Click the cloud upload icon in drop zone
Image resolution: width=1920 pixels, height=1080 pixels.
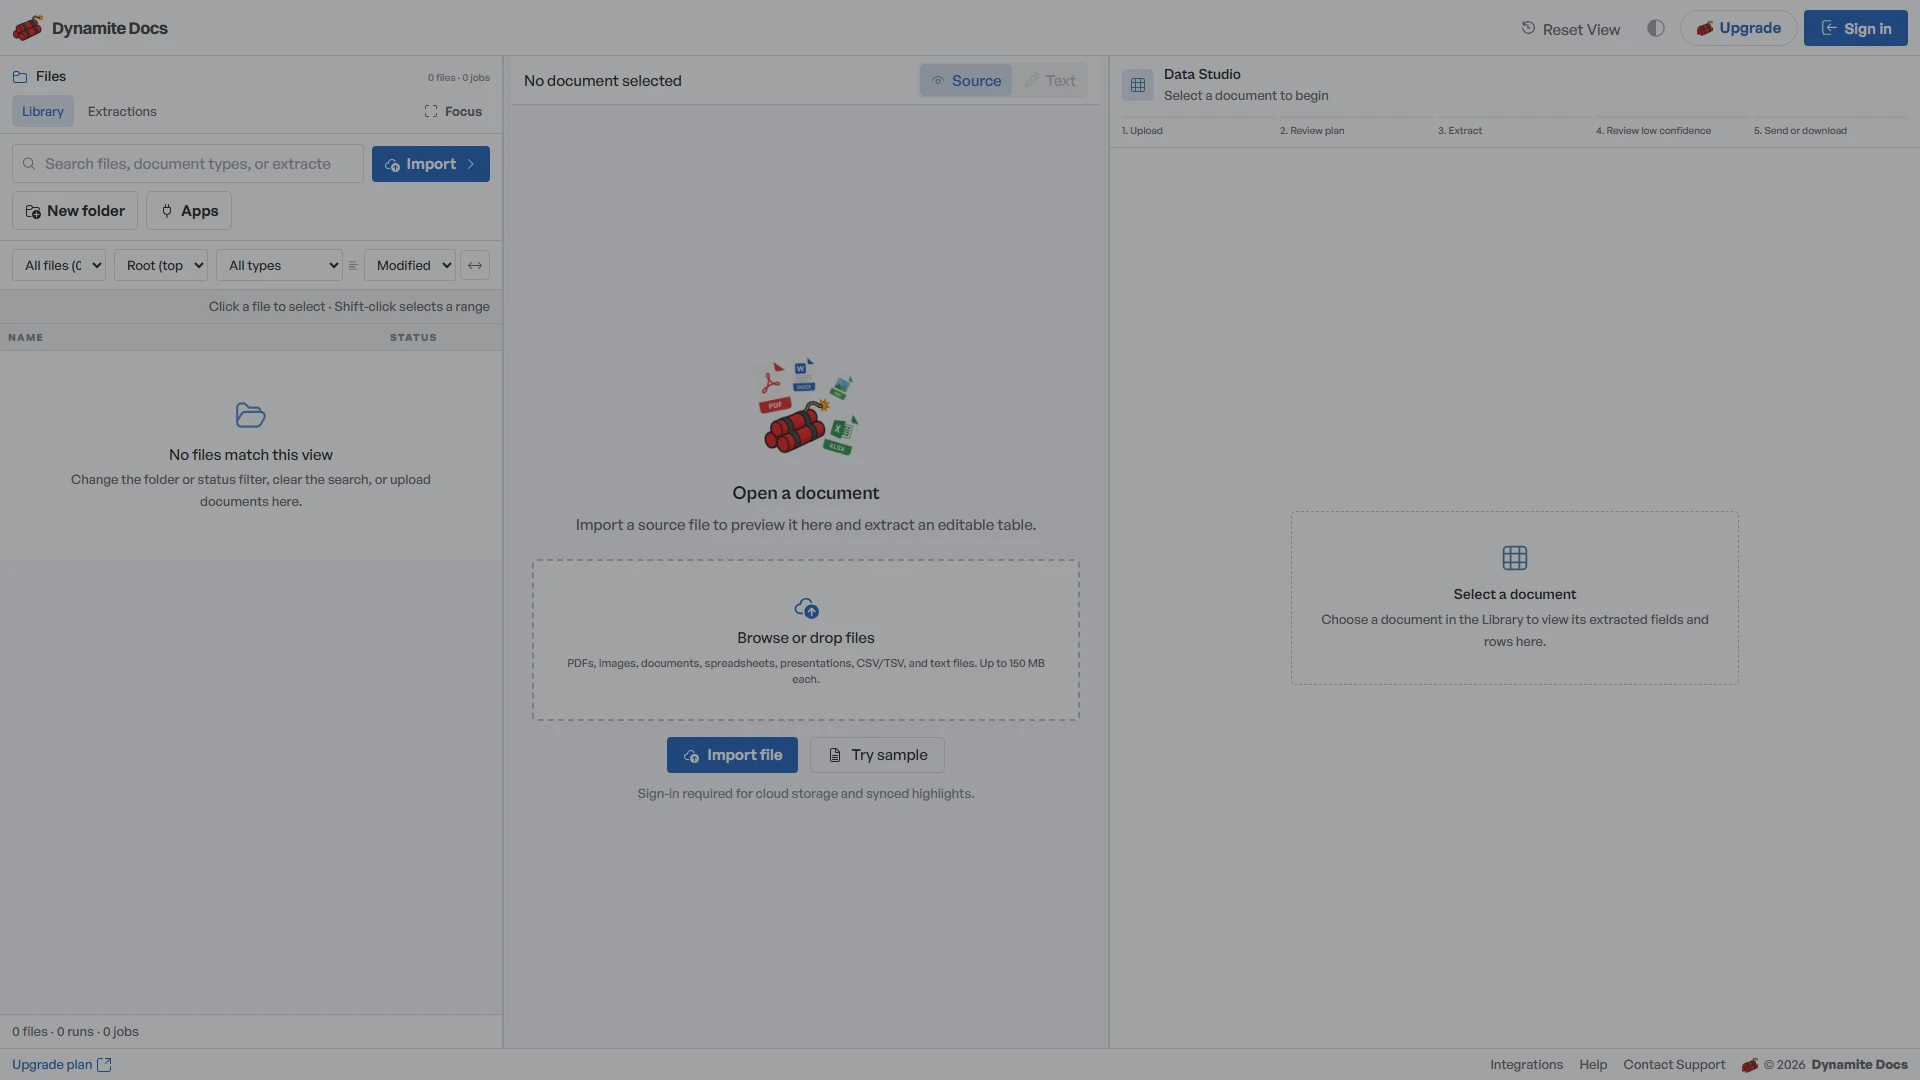coord(806,608)
